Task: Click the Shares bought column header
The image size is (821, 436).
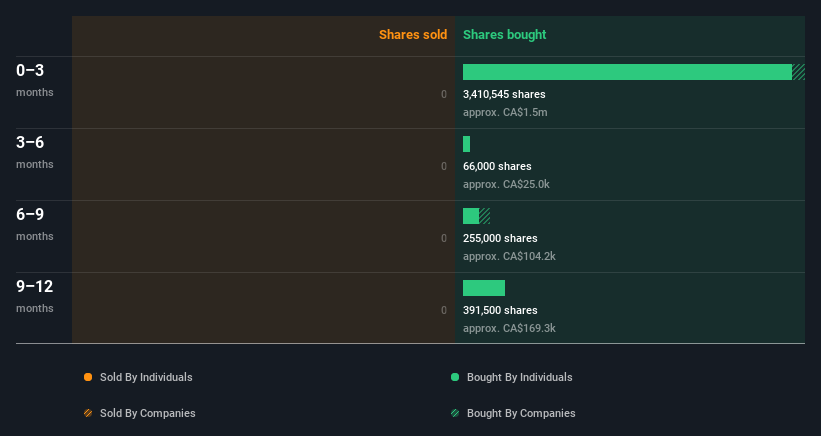Action: click(x=504, y=35)
